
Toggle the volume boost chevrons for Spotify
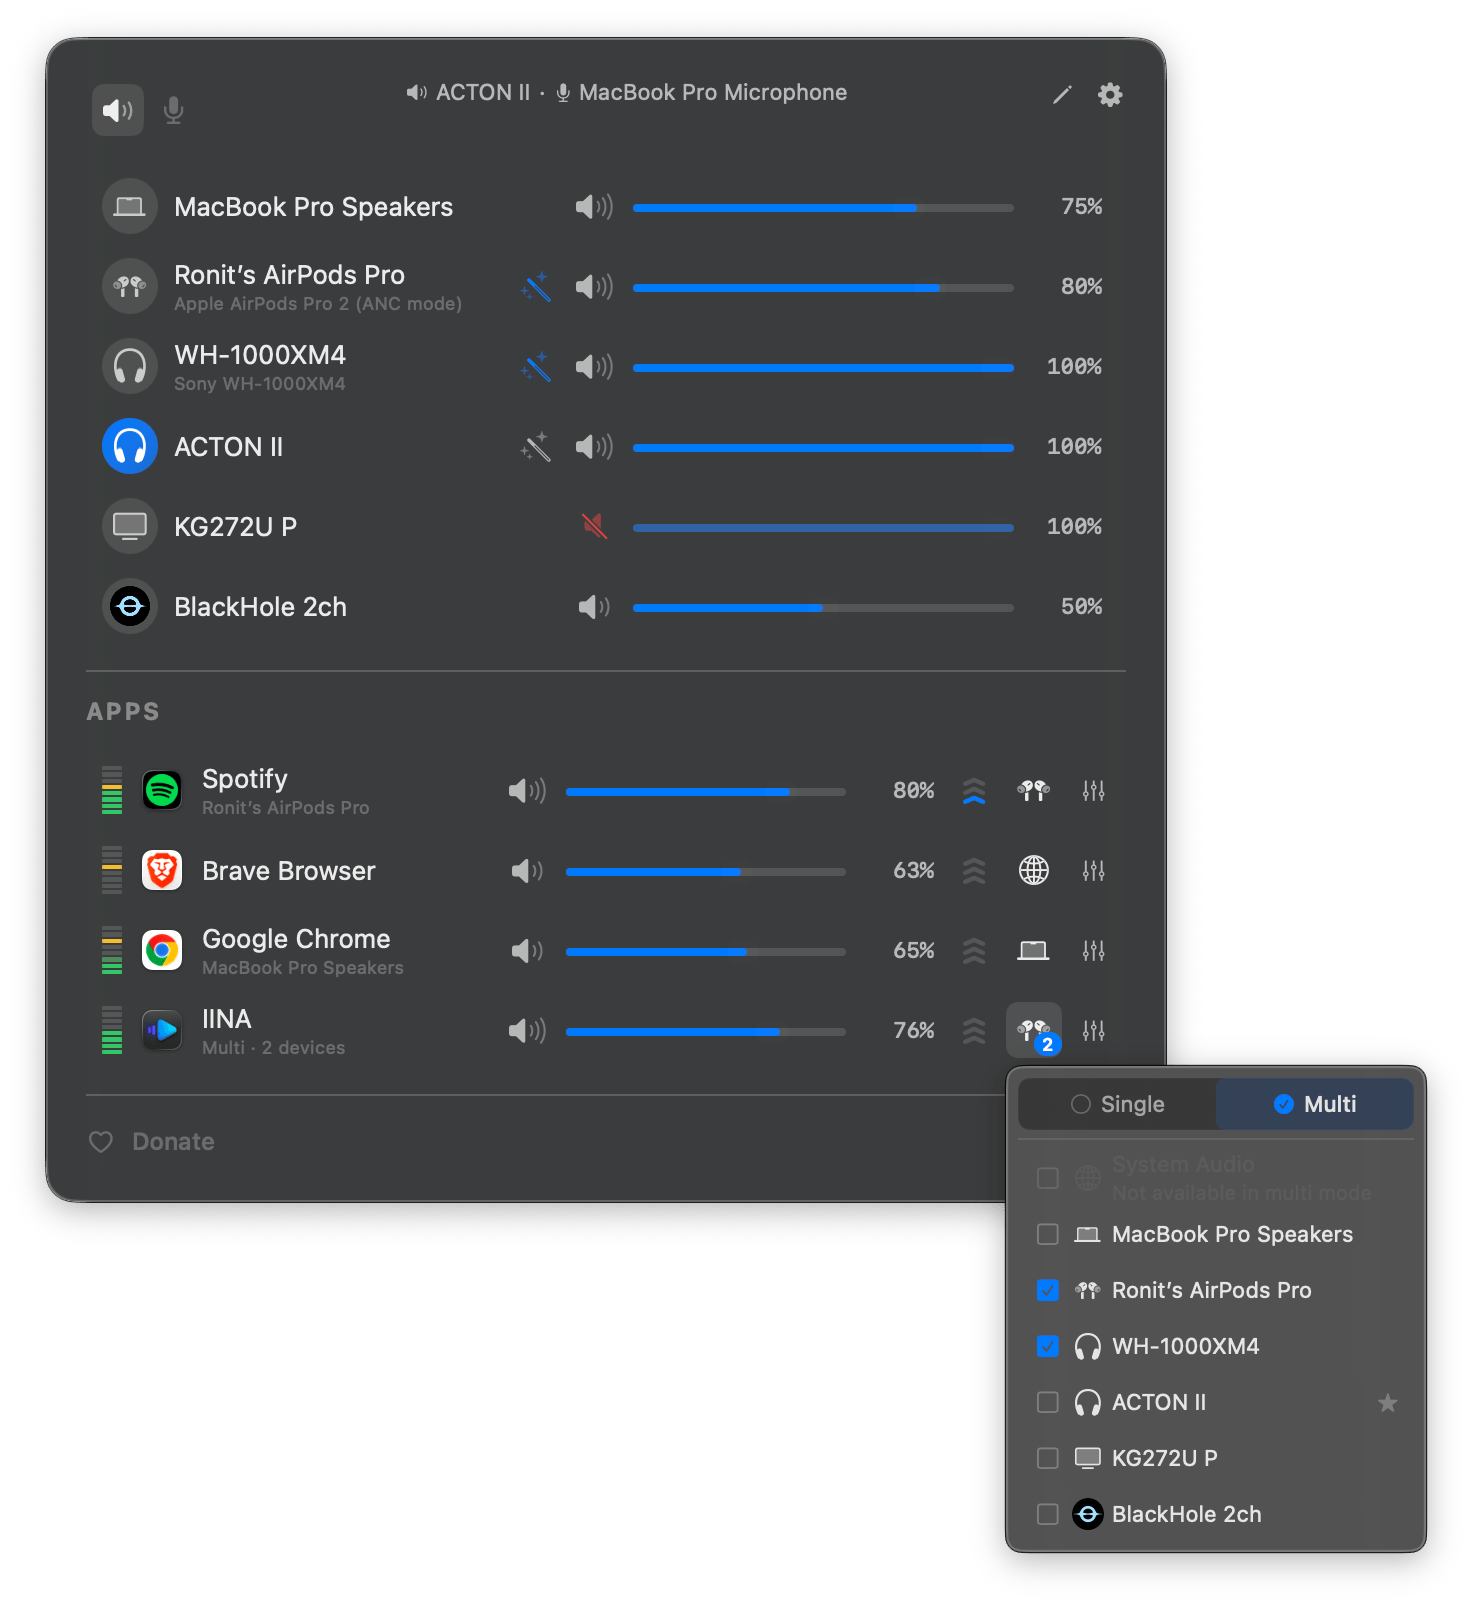(x=974, y=791)
